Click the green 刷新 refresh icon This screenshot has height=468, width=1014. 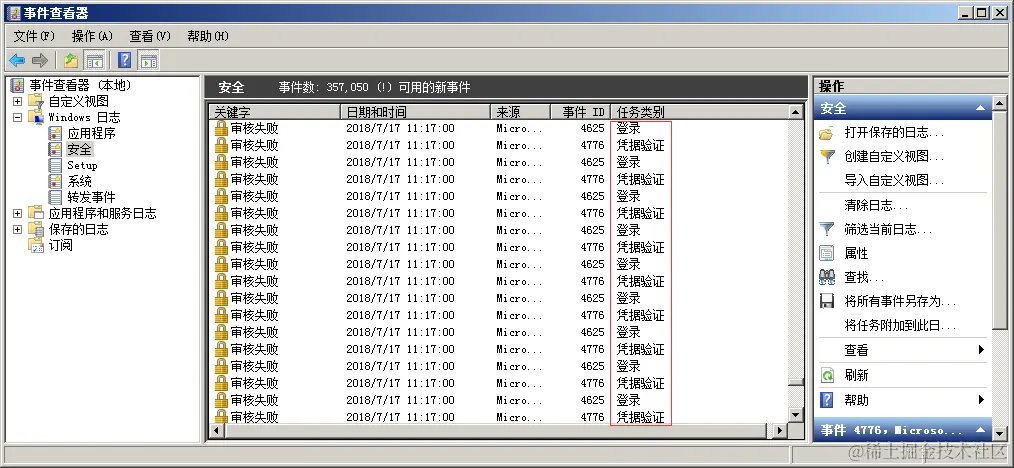click(826, 375)
